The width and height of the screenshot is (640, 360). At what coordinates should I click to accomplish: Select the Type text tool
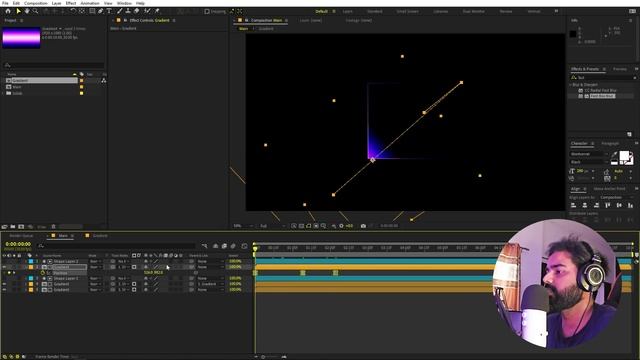point(109,11)
